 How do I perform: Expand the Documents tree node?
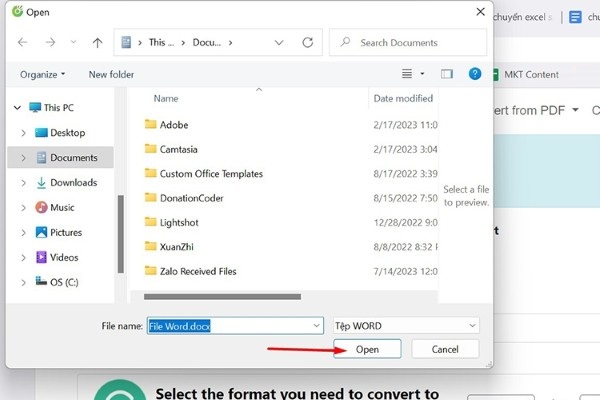23,158
